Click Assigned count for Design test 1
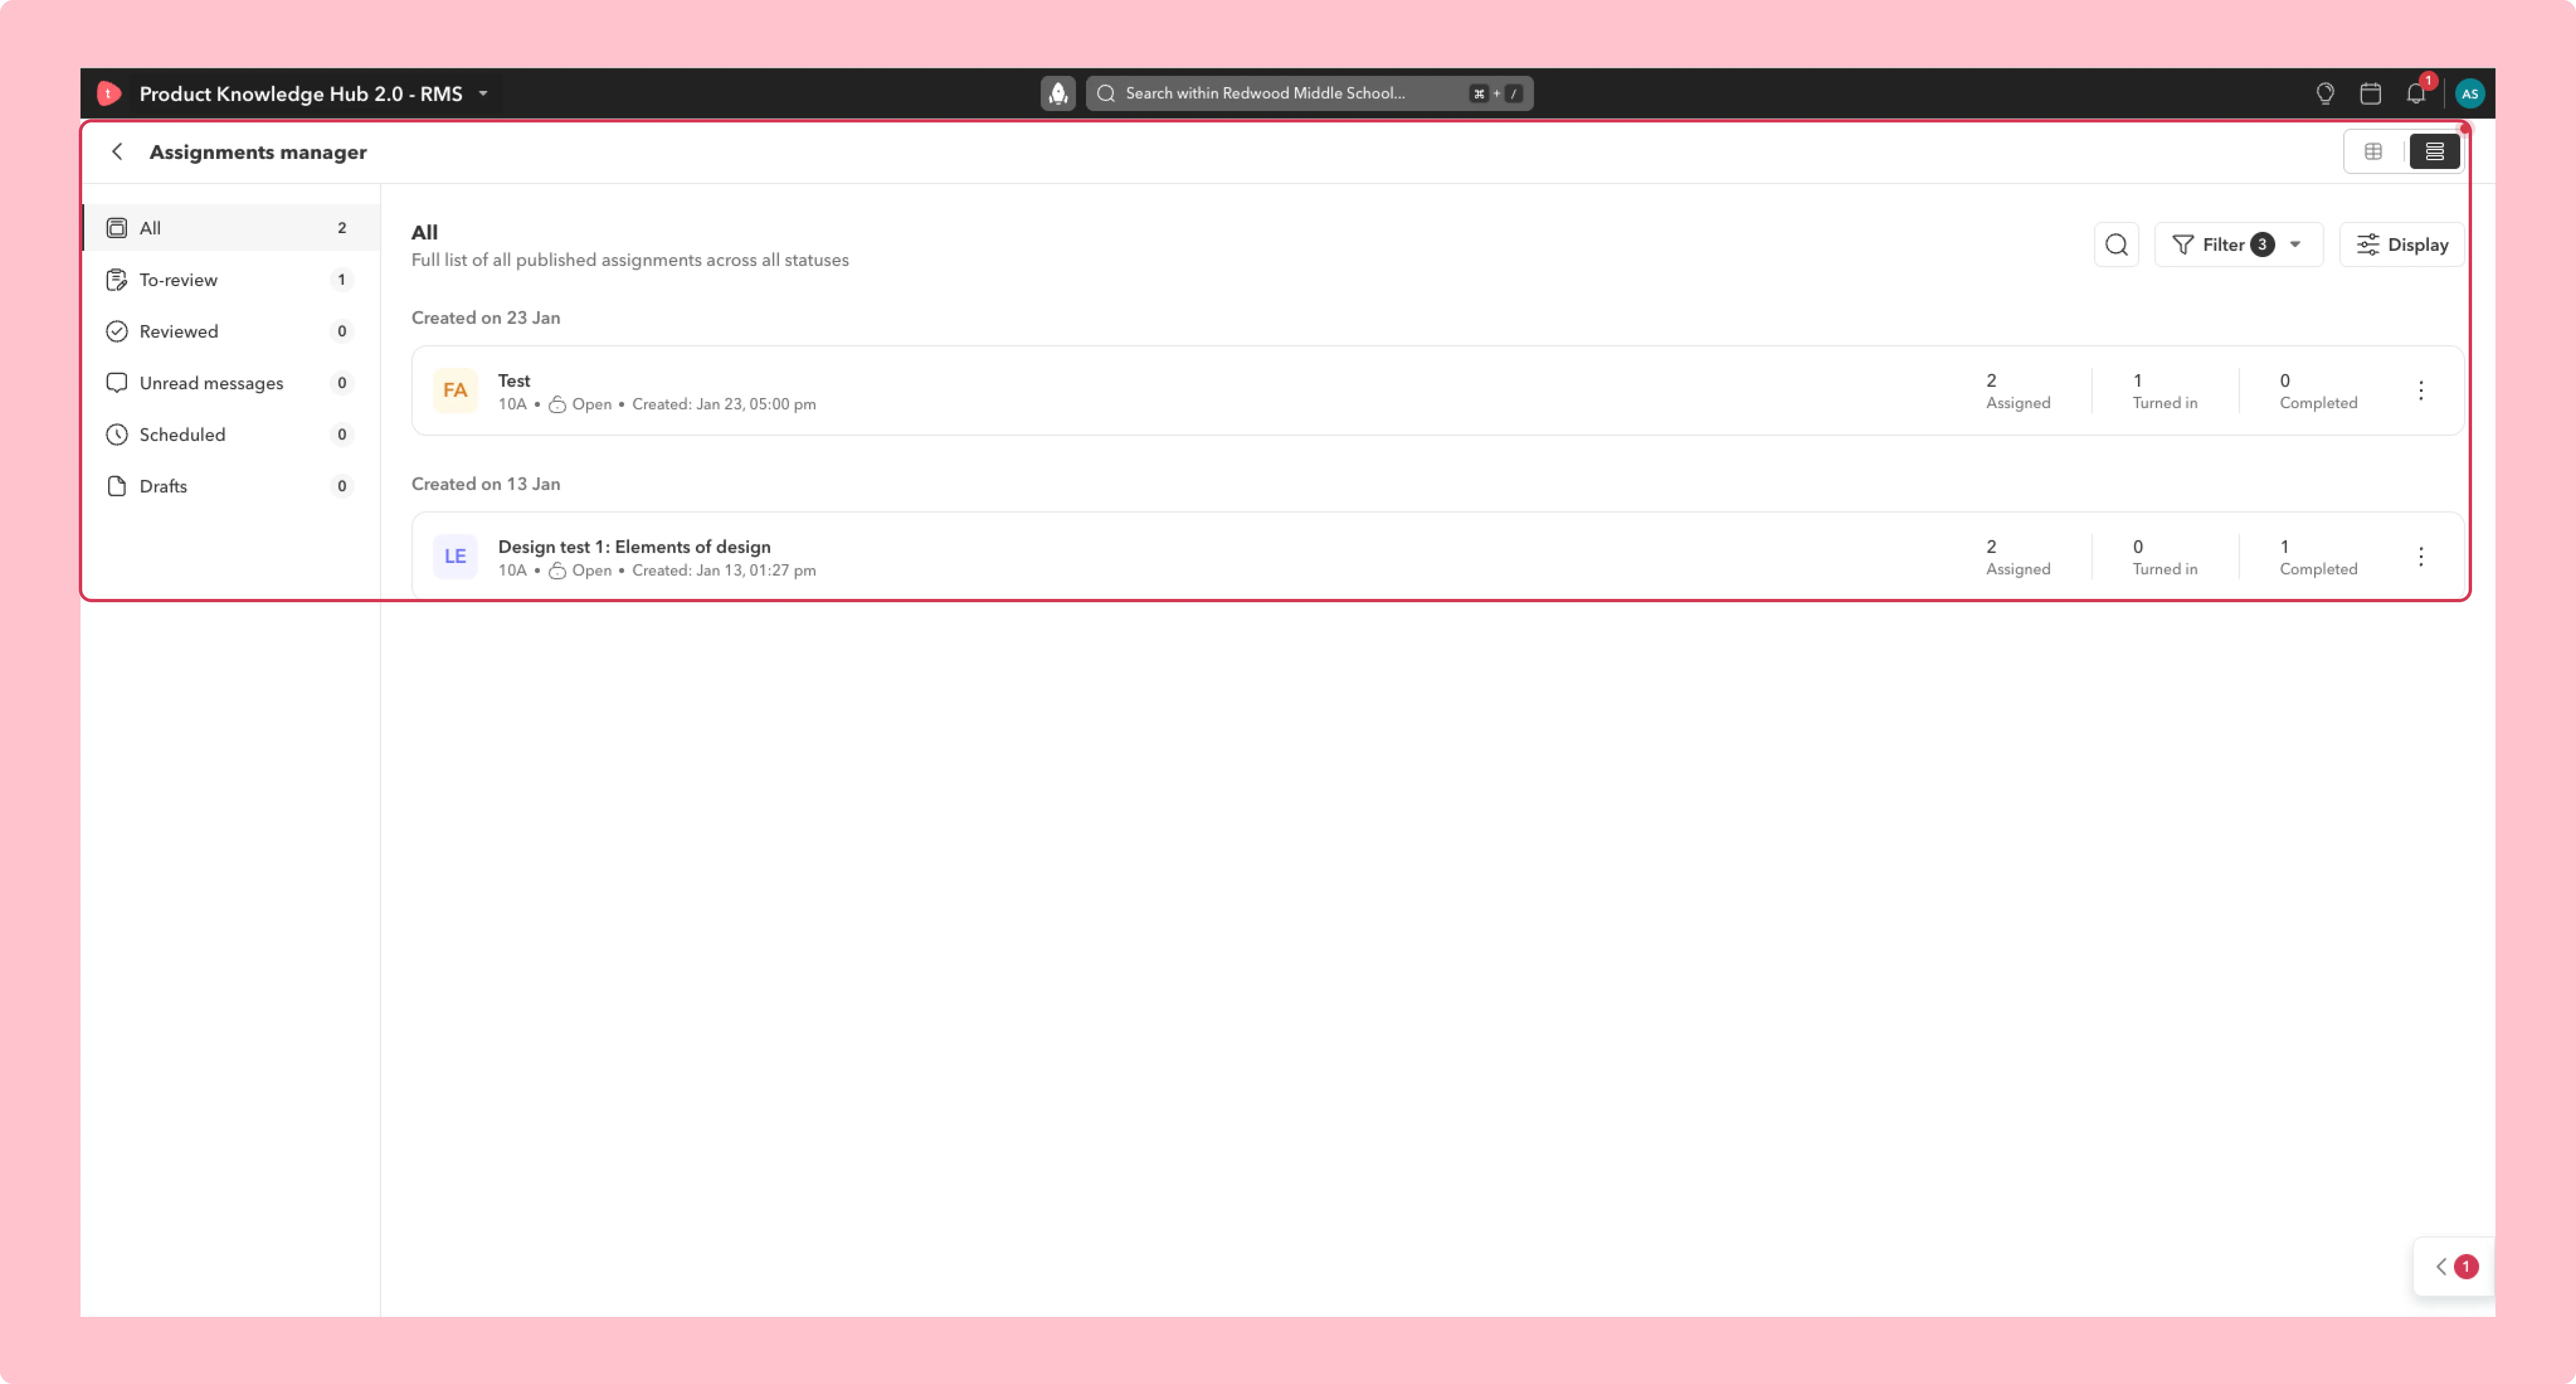Image resolution: width=2576 pixels, height=1384 pixels. coord(2018,557)
